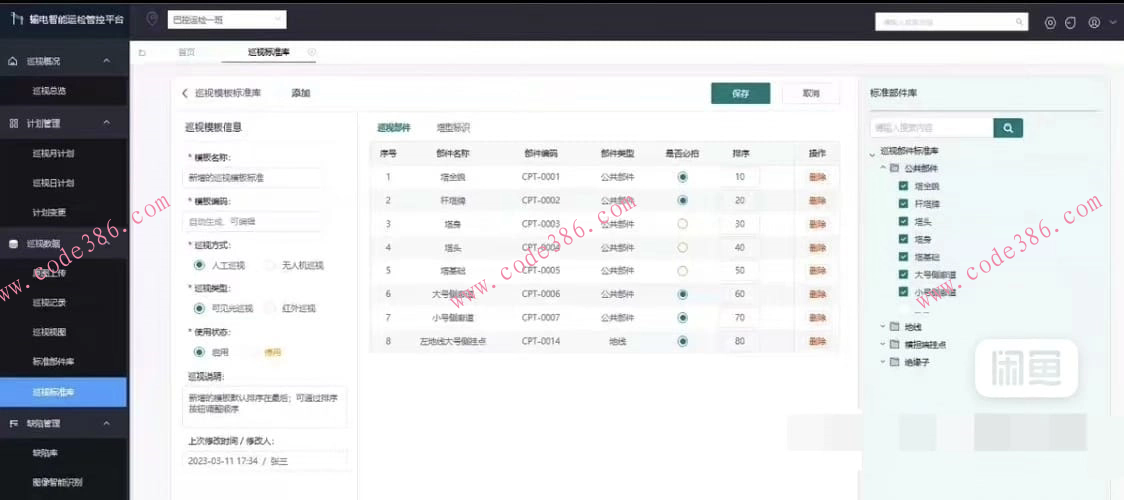Click the 公共部件 folder icon

coord(894,168)
